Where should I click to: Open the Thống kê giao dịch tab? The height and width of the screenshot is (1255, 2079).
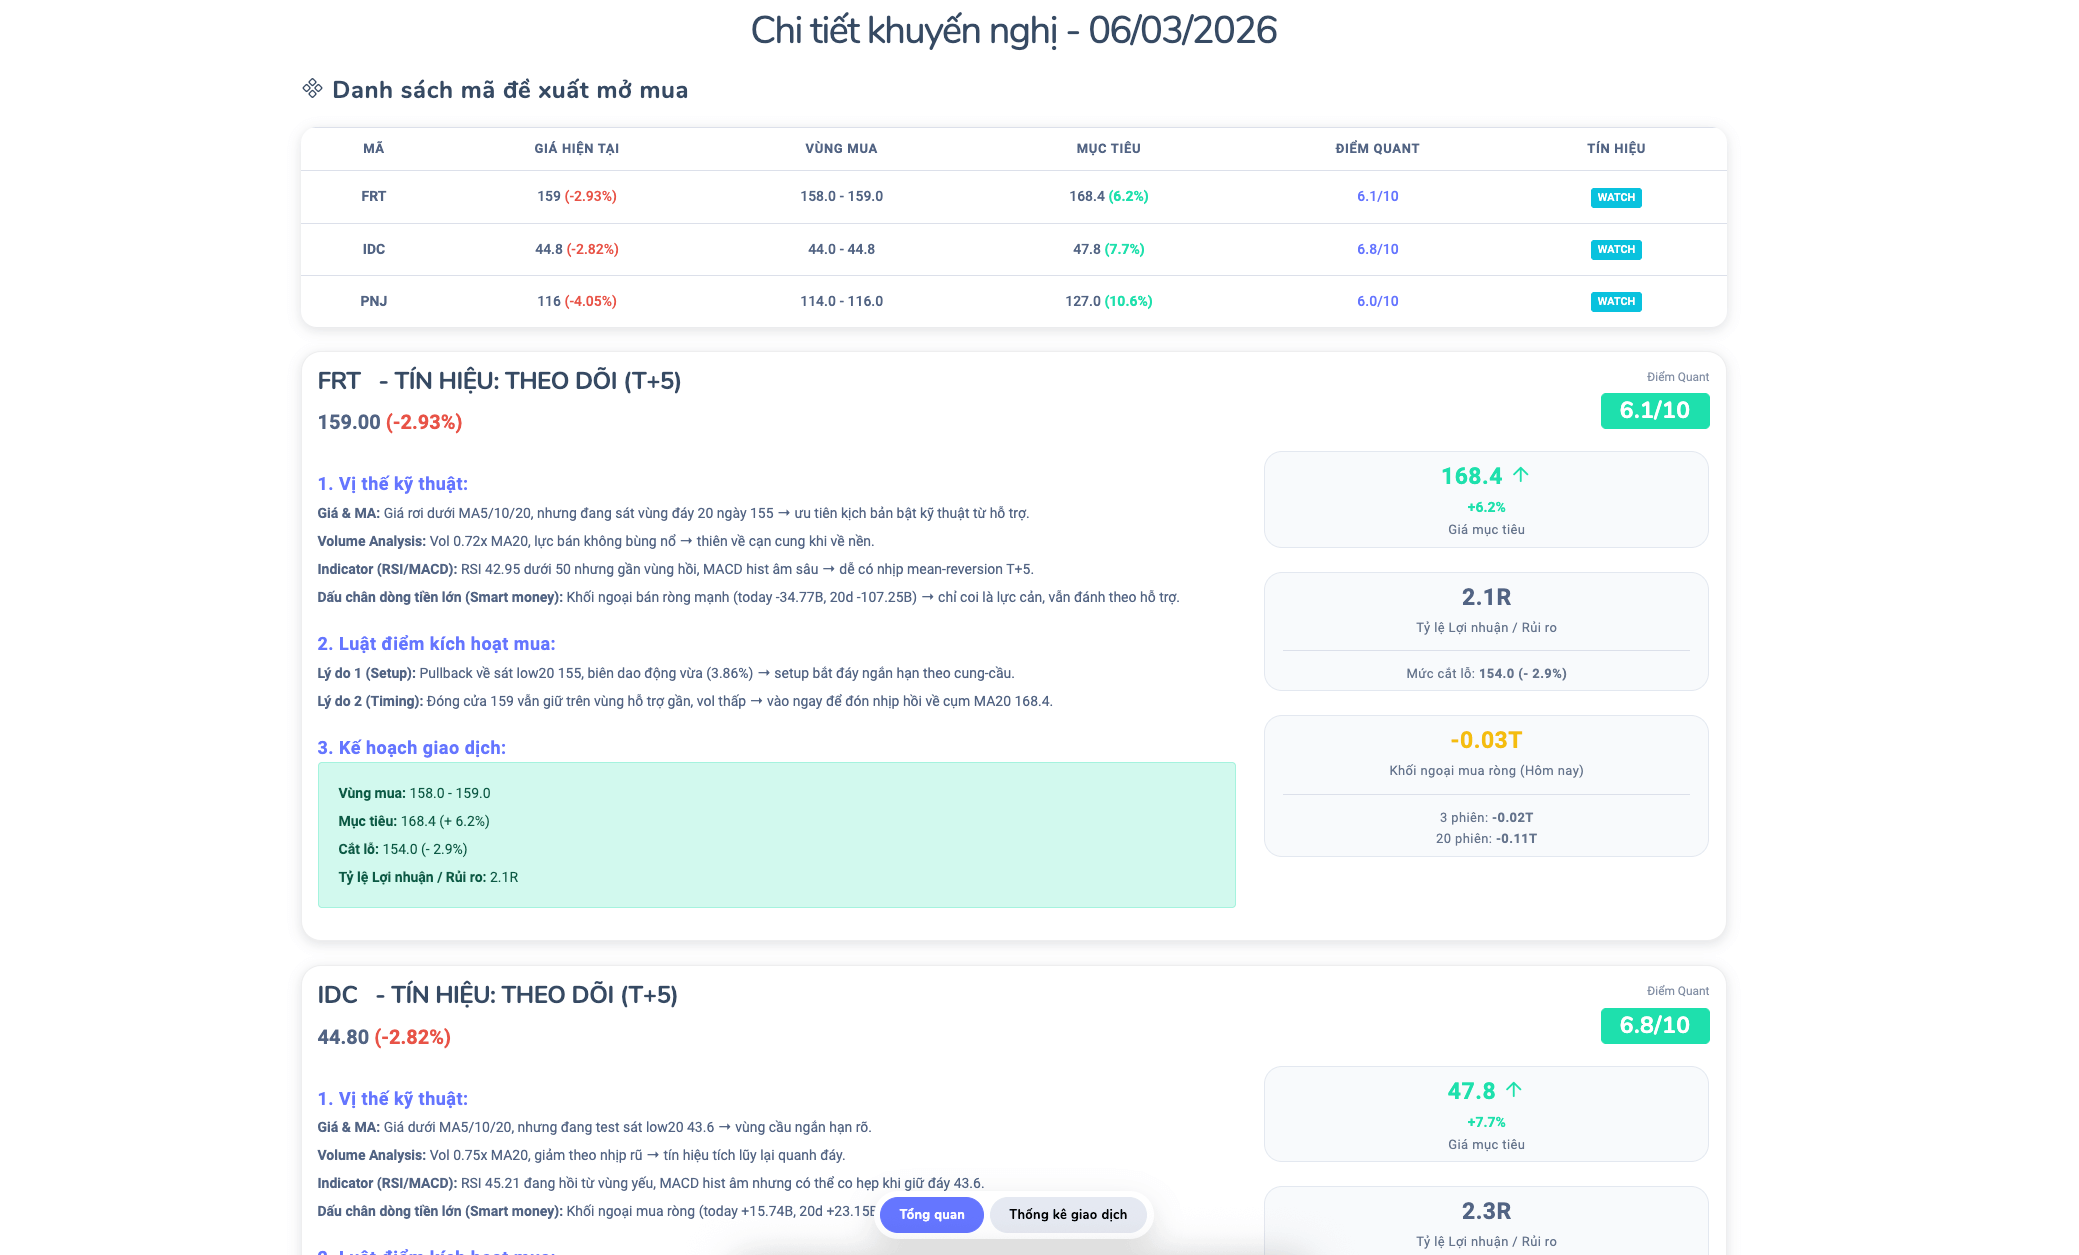(1067, 1214)
